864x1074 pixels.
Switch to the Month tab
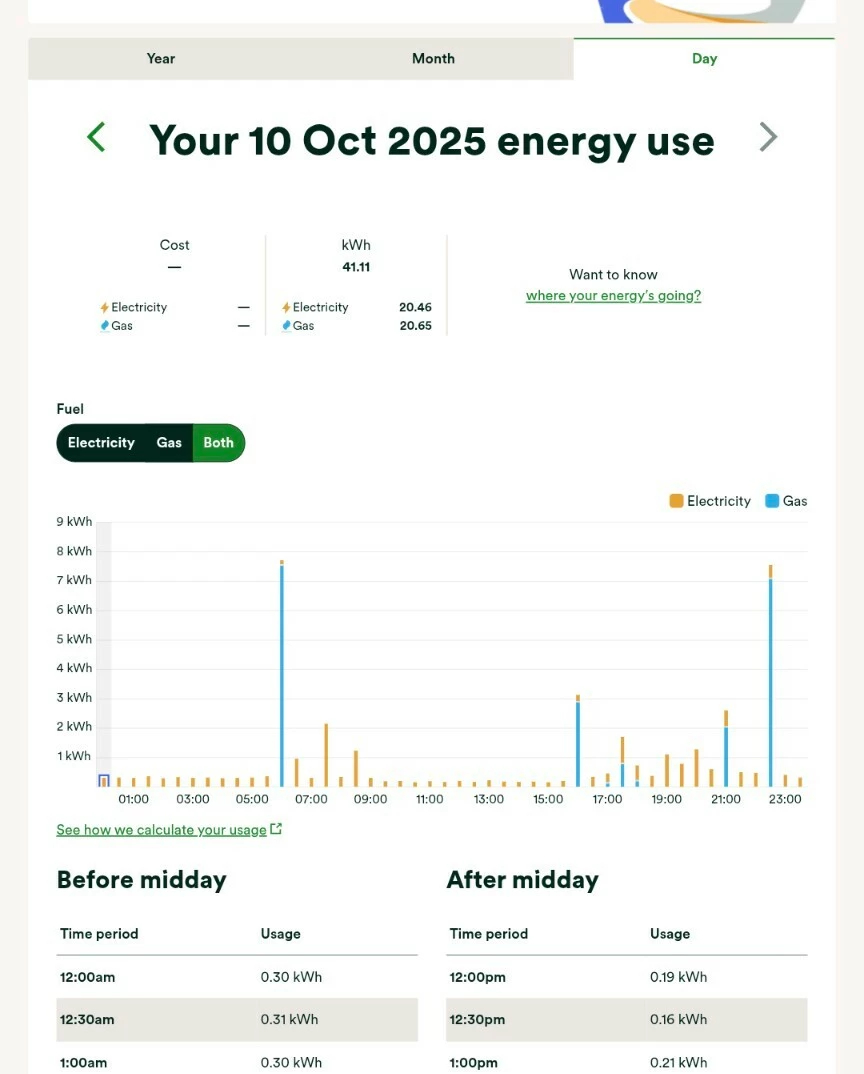433,59
